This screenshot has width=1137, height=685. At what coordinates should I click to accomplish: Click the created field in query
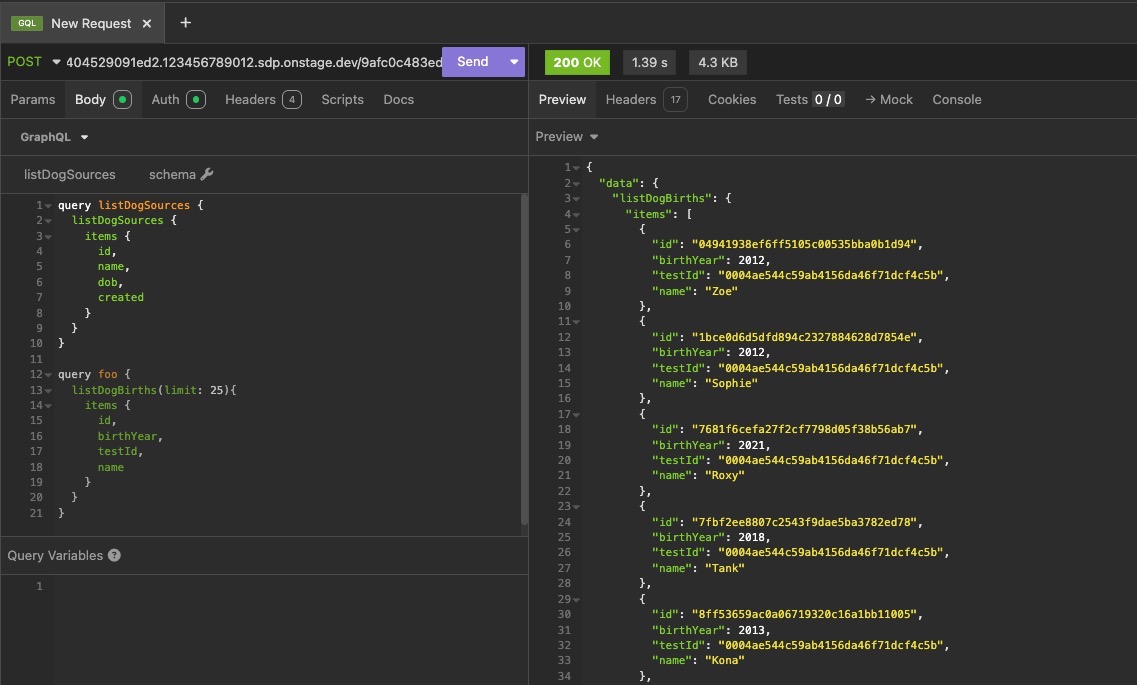coord(120,297)
